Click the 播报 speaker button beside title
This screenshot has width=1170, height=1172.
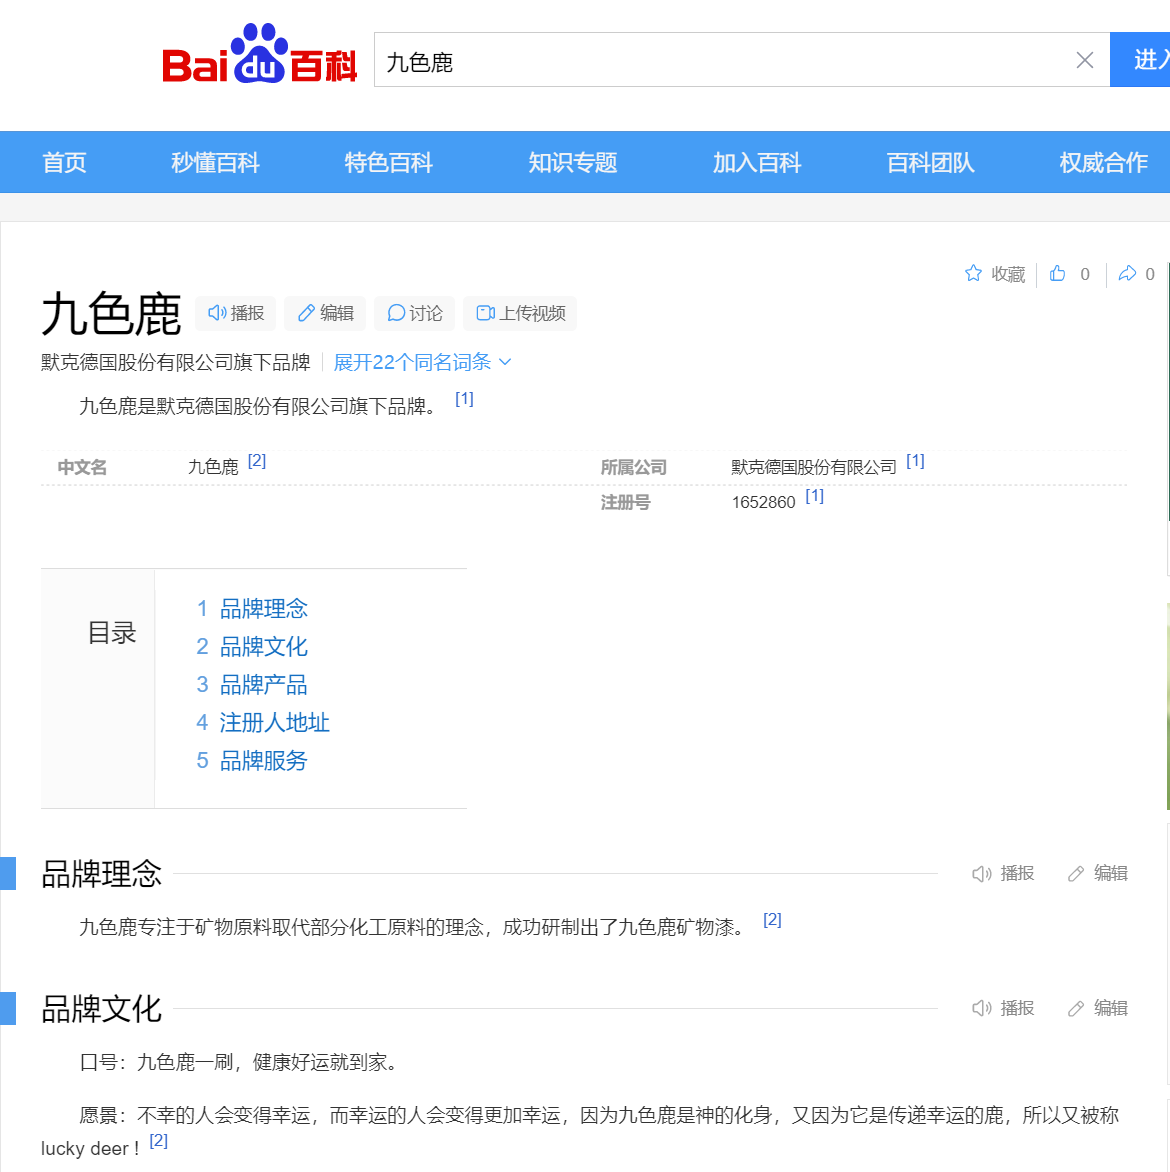(x=236, y=313)
